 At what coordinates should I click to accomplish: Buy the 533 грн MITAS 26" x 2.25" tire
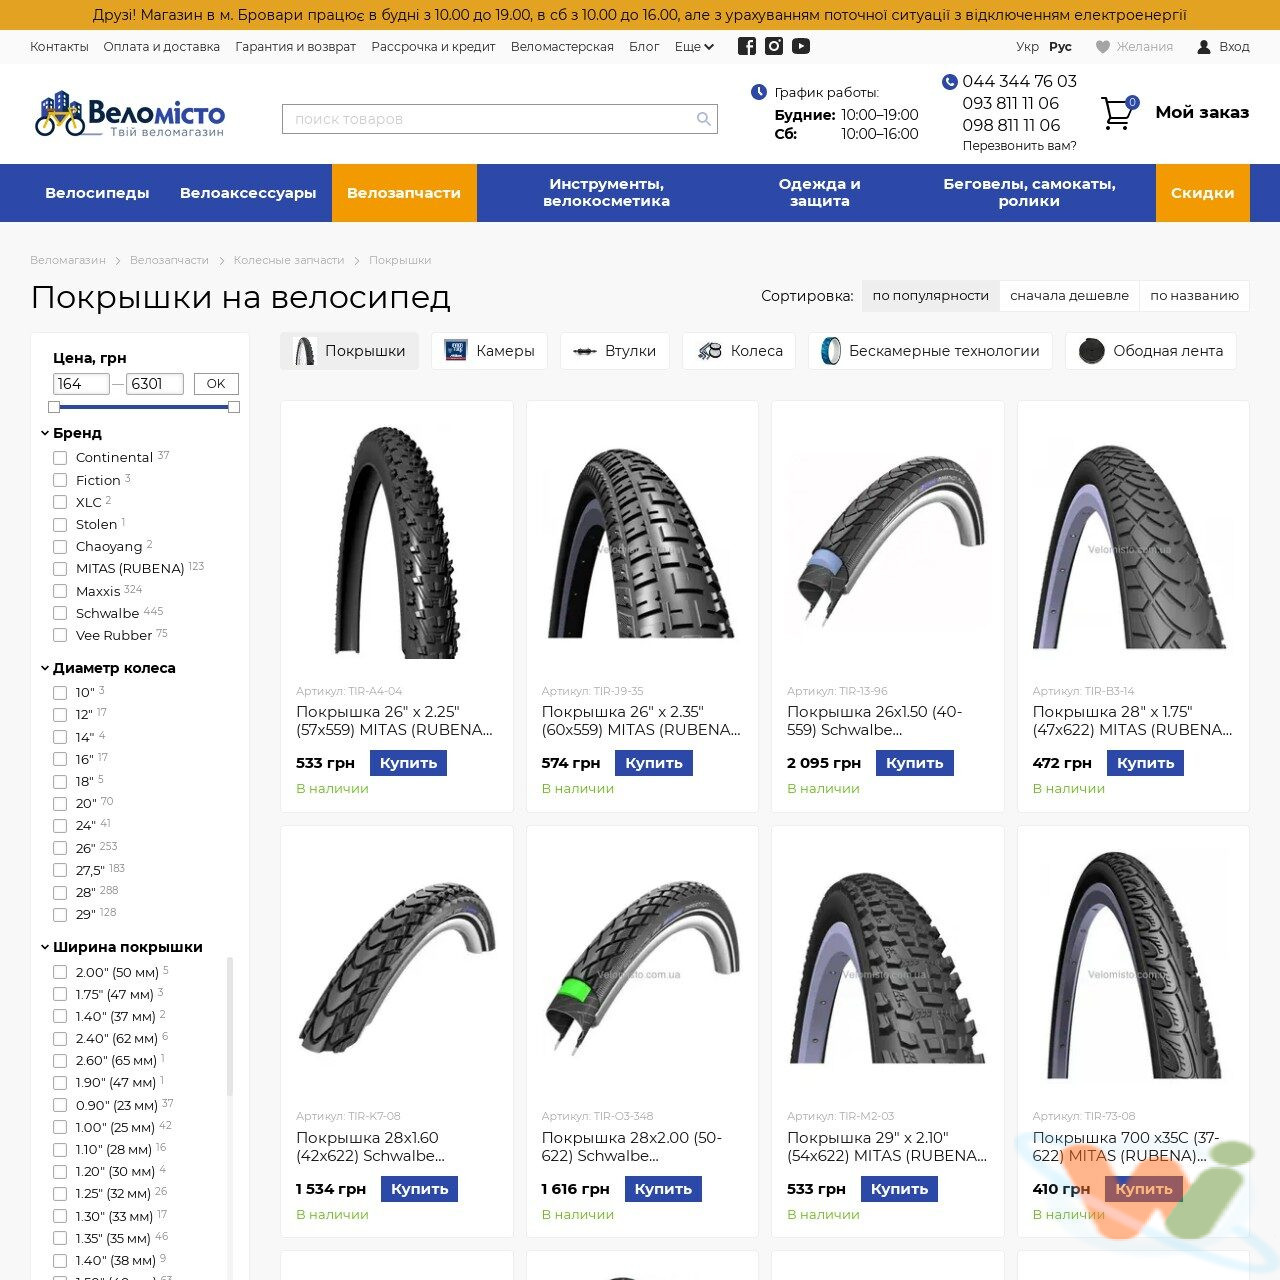point(408,763)
